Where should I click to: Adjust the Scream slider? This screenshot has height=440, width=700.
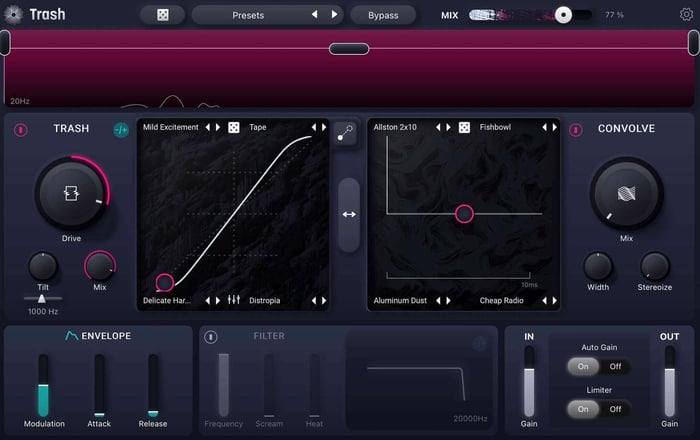click(269, 386)
